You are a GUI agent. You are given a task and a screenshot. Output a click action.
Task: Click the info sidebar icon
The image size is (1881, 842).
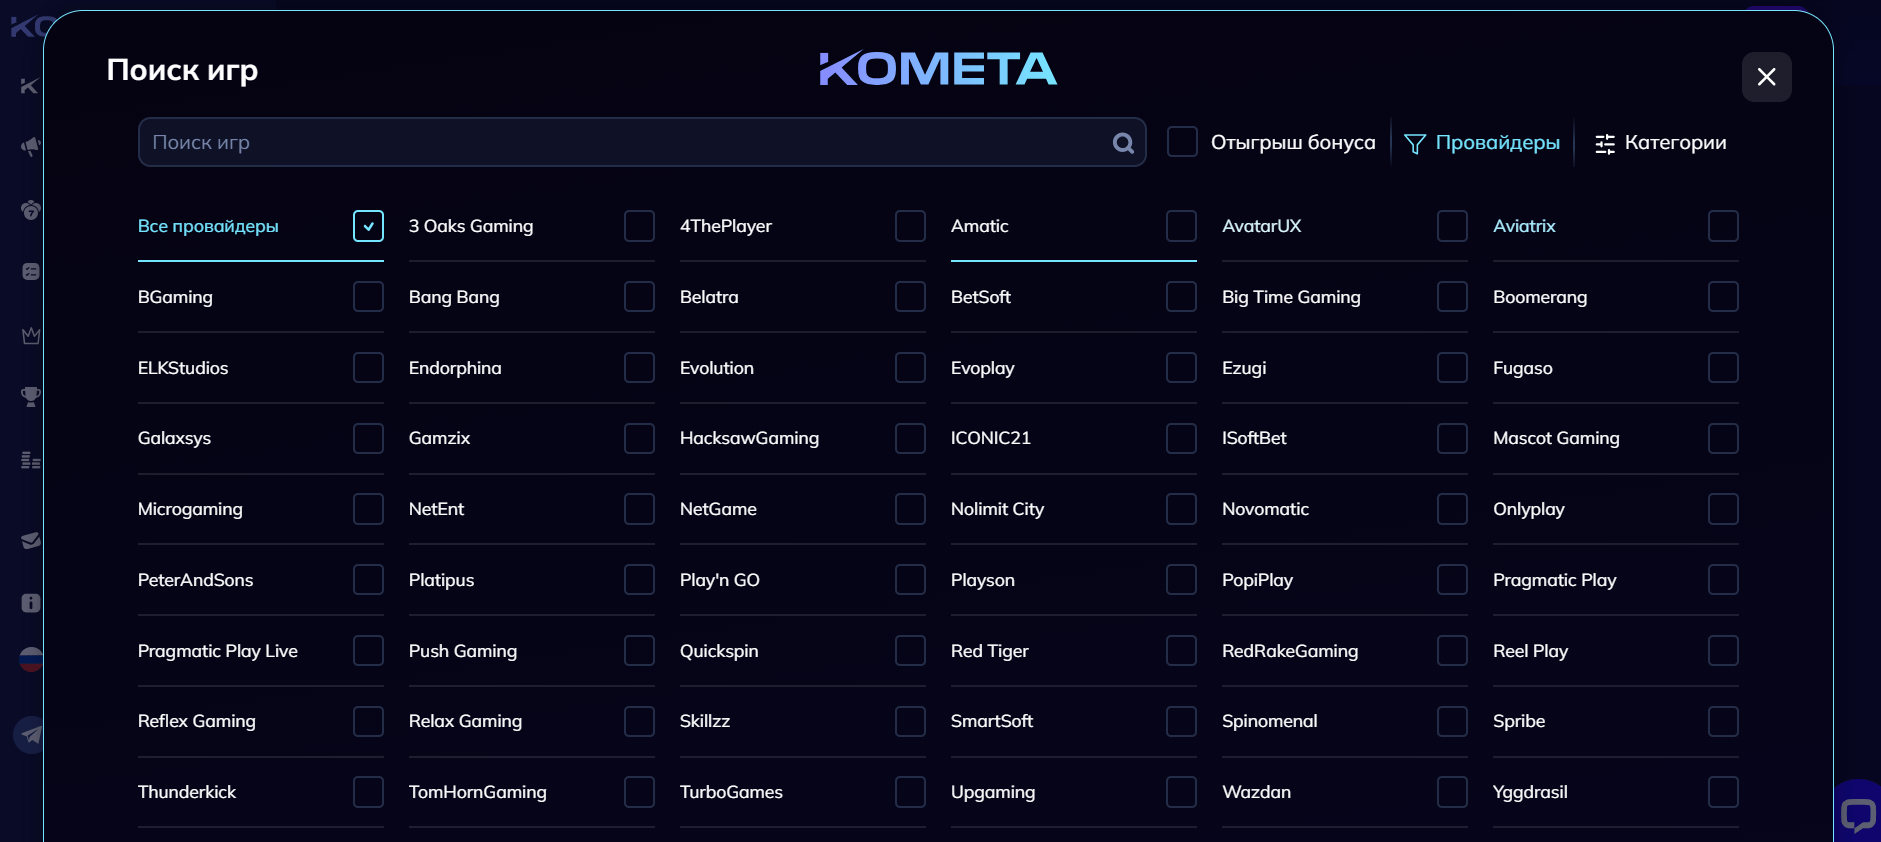pyautogui.click(x=31, y=603)
